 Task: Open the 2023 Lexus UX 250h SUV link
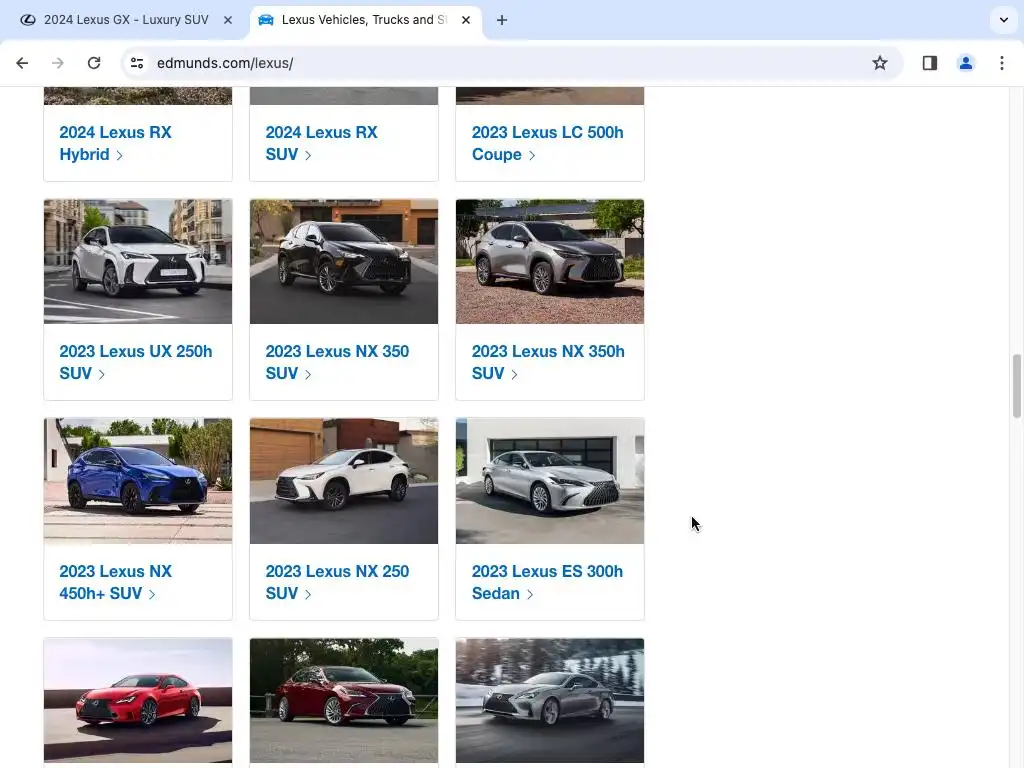(x=135, y=362)
